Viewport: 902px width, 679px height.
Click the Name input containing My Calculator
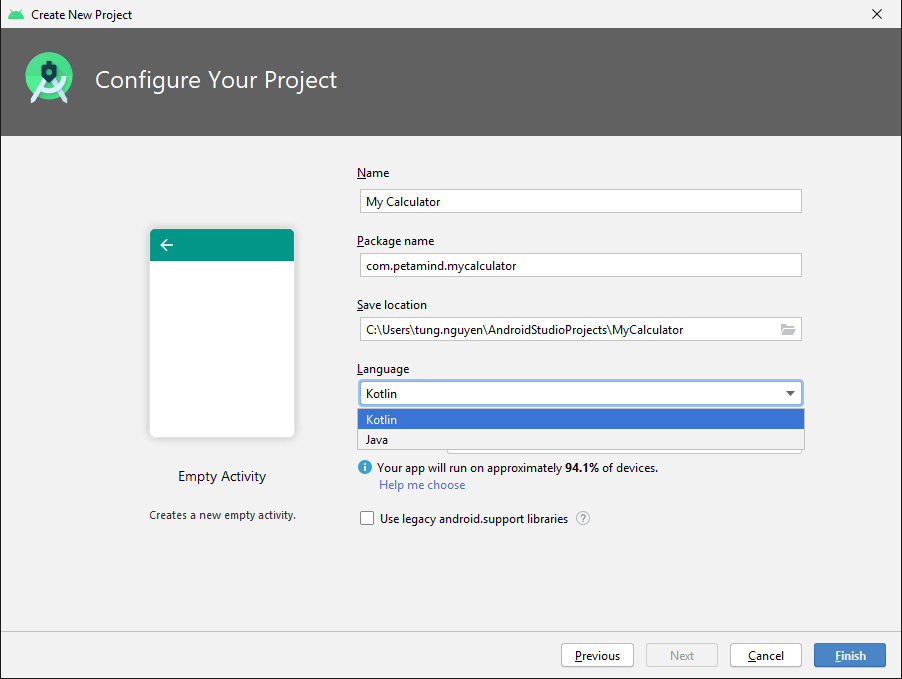(x=580, y=201)
